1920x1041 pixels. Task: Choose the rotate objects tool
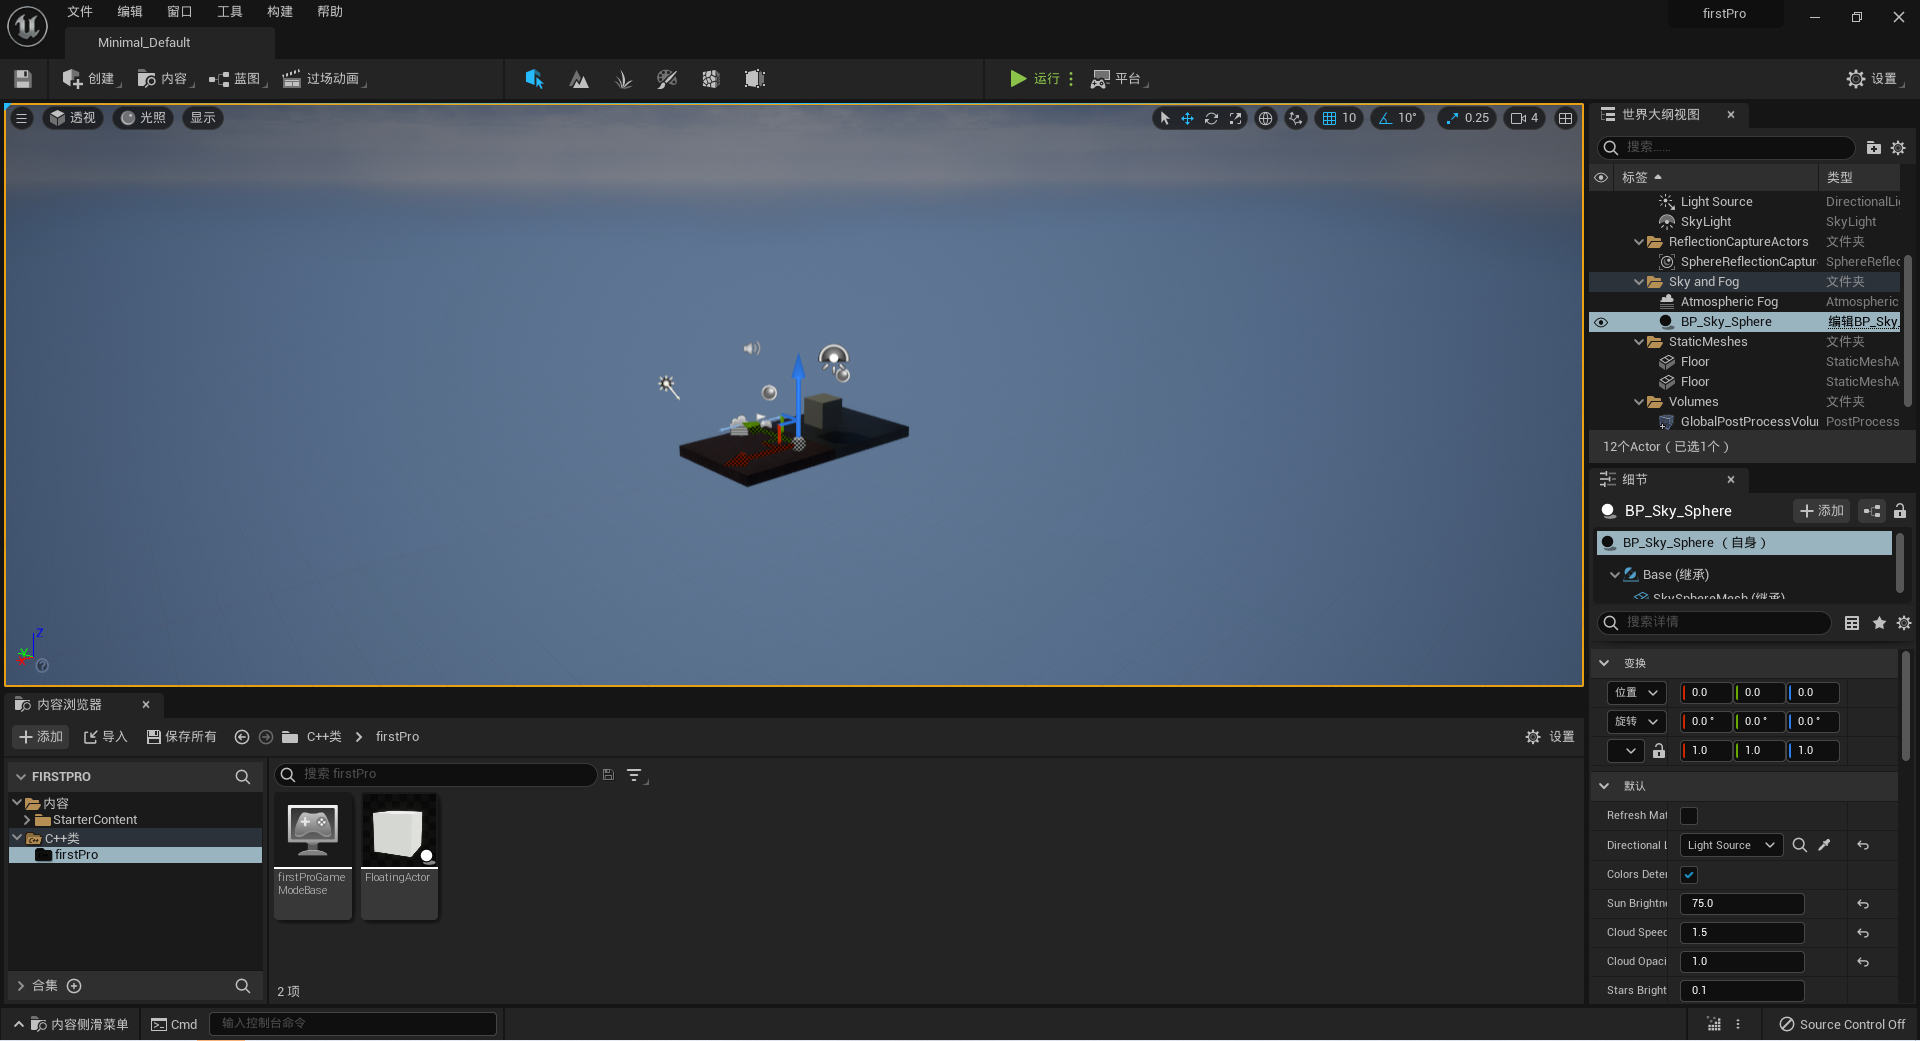point(1211,118)
